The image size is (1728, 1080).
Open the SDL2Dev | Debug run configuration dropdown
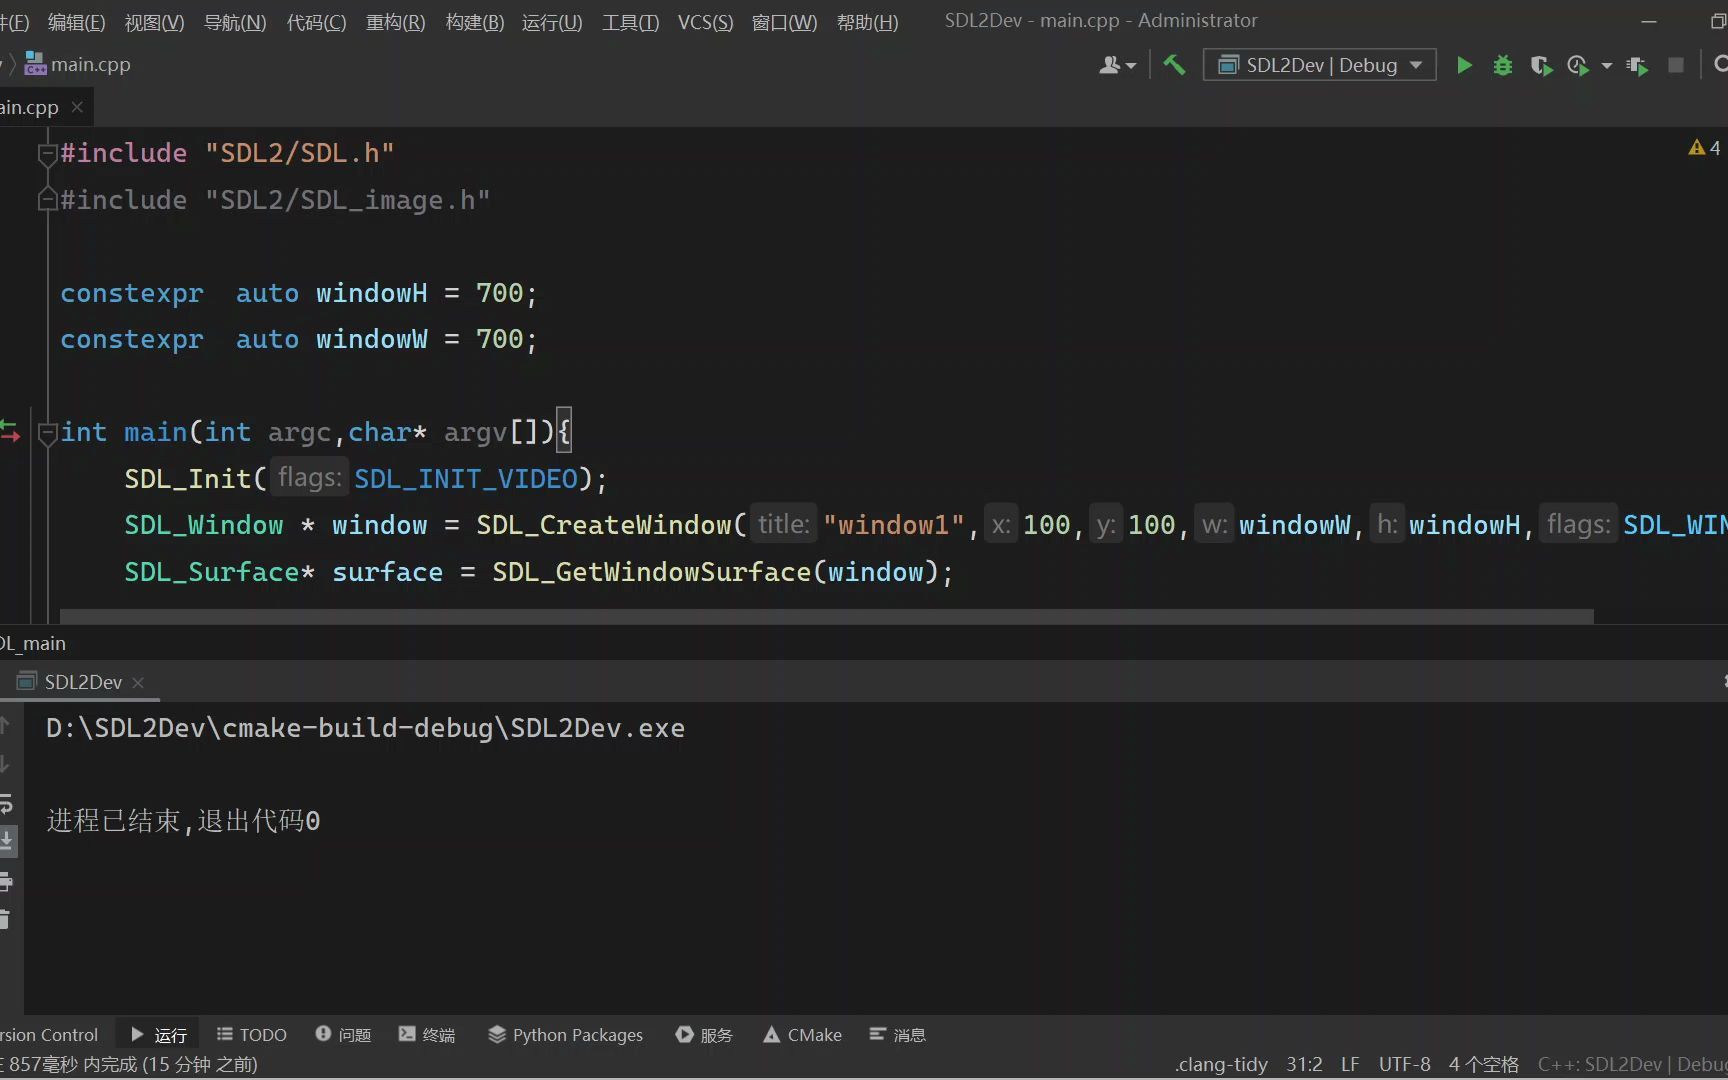pyautogui.click(x=1319, y=65)
